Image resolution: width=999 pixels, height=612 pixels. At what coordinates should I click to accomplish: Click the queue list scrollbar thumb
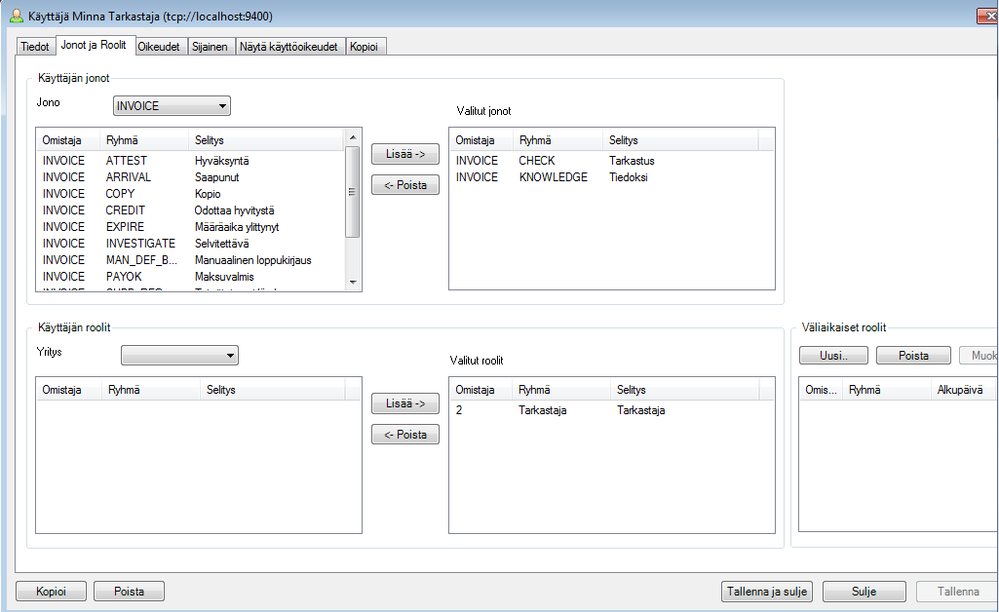click(x=352, y=192)
